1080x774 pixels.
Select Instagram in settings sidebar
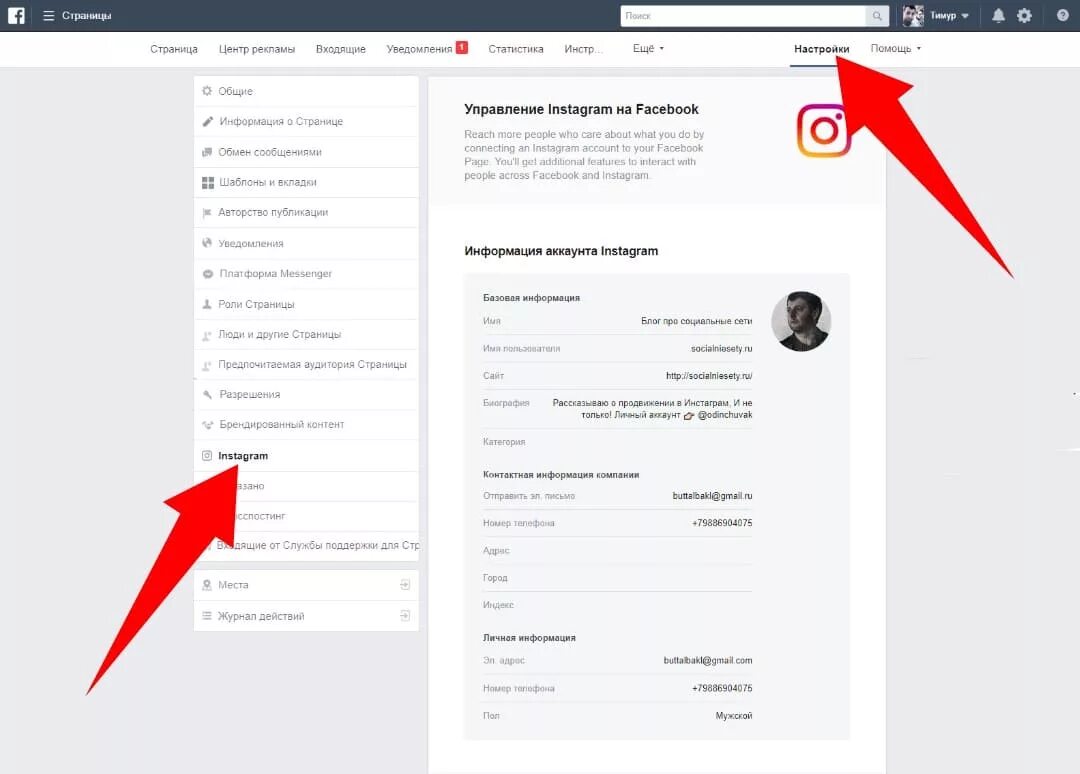point(307,455)
